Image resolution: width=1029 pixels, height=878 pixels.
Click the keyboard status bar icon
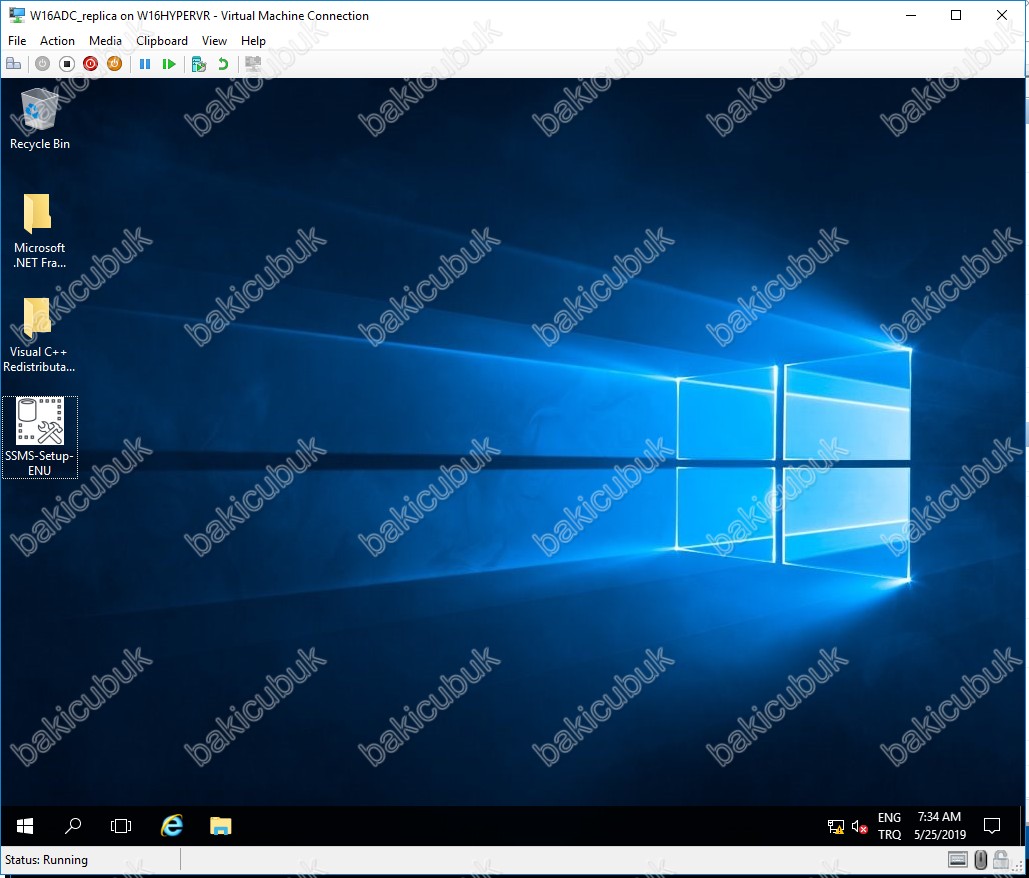[957, 859]
